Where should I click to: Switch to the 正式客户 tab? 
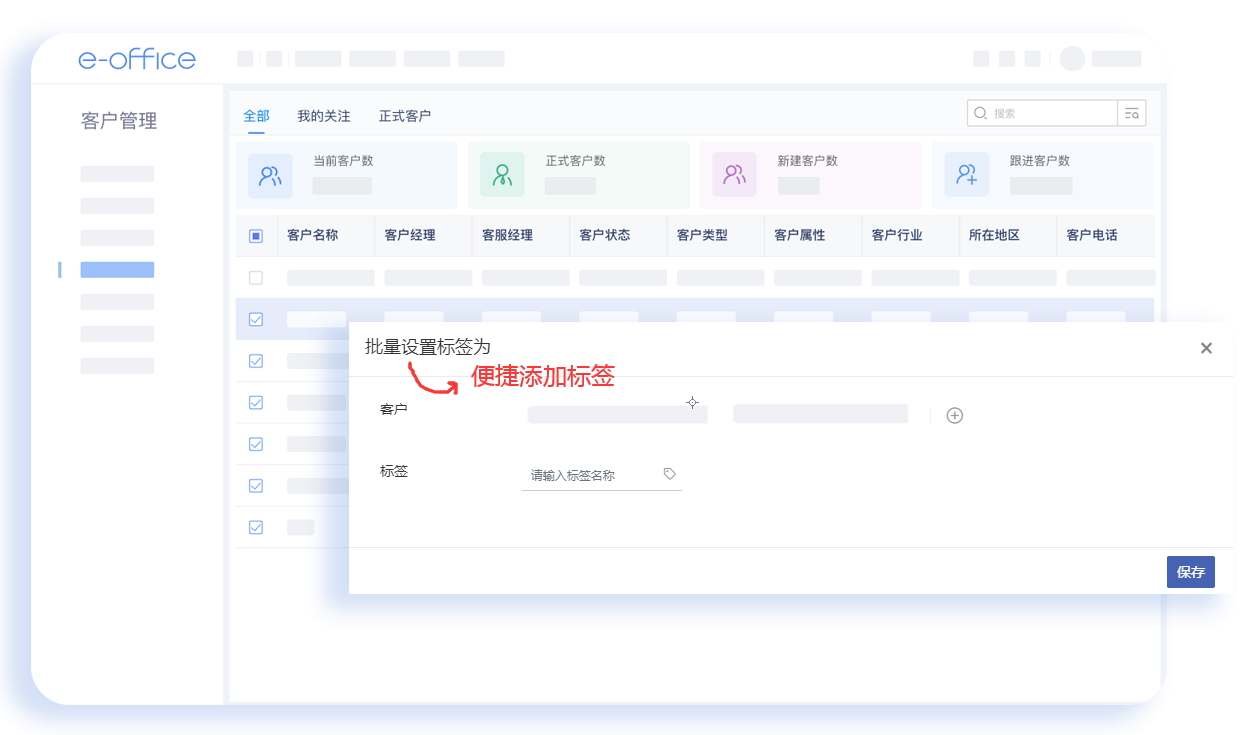[x=405, y=116]
